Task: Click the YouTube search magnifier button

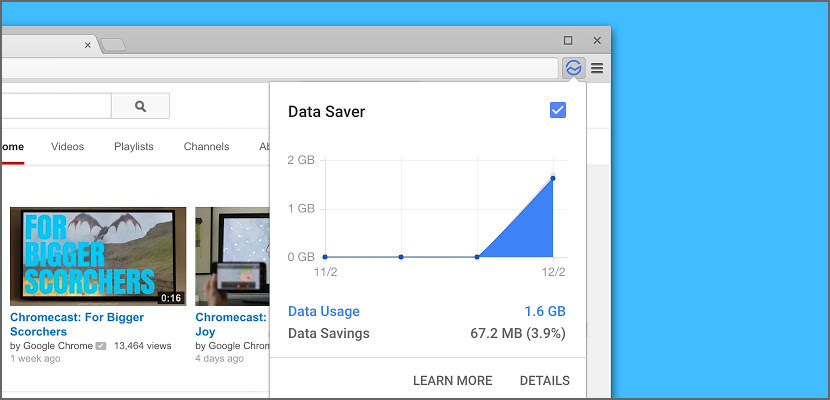Action: click(x=140, y=106)
